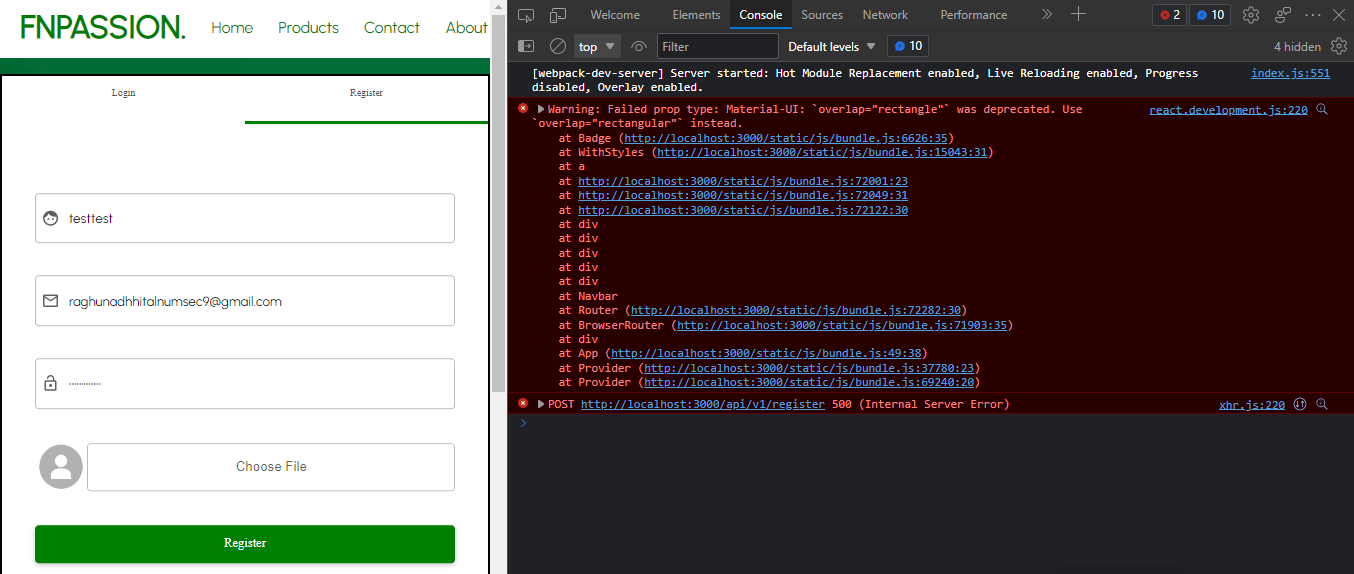
Task: Open the Default levels dropdown
Action: click(x=832, y=46)
